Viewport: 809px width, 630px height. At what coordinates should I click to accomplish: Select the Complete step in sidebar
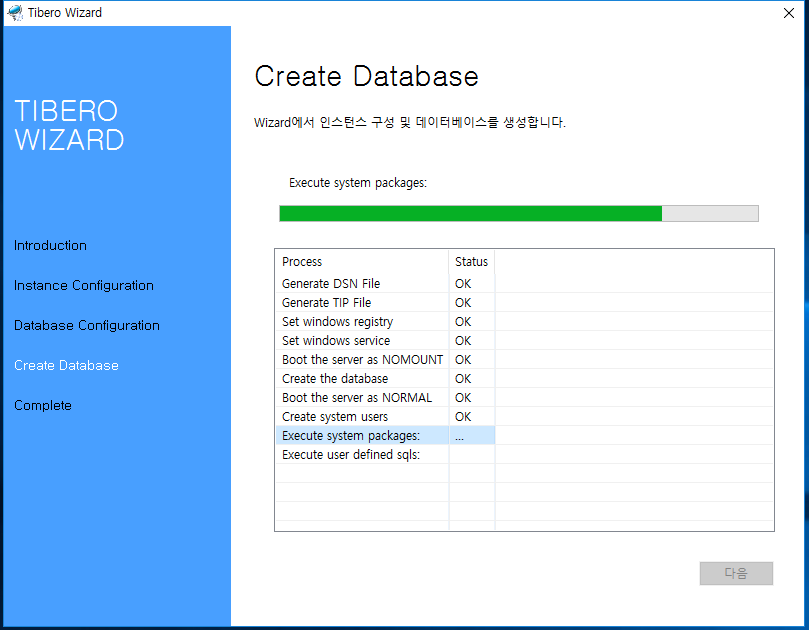coord(42,406)
